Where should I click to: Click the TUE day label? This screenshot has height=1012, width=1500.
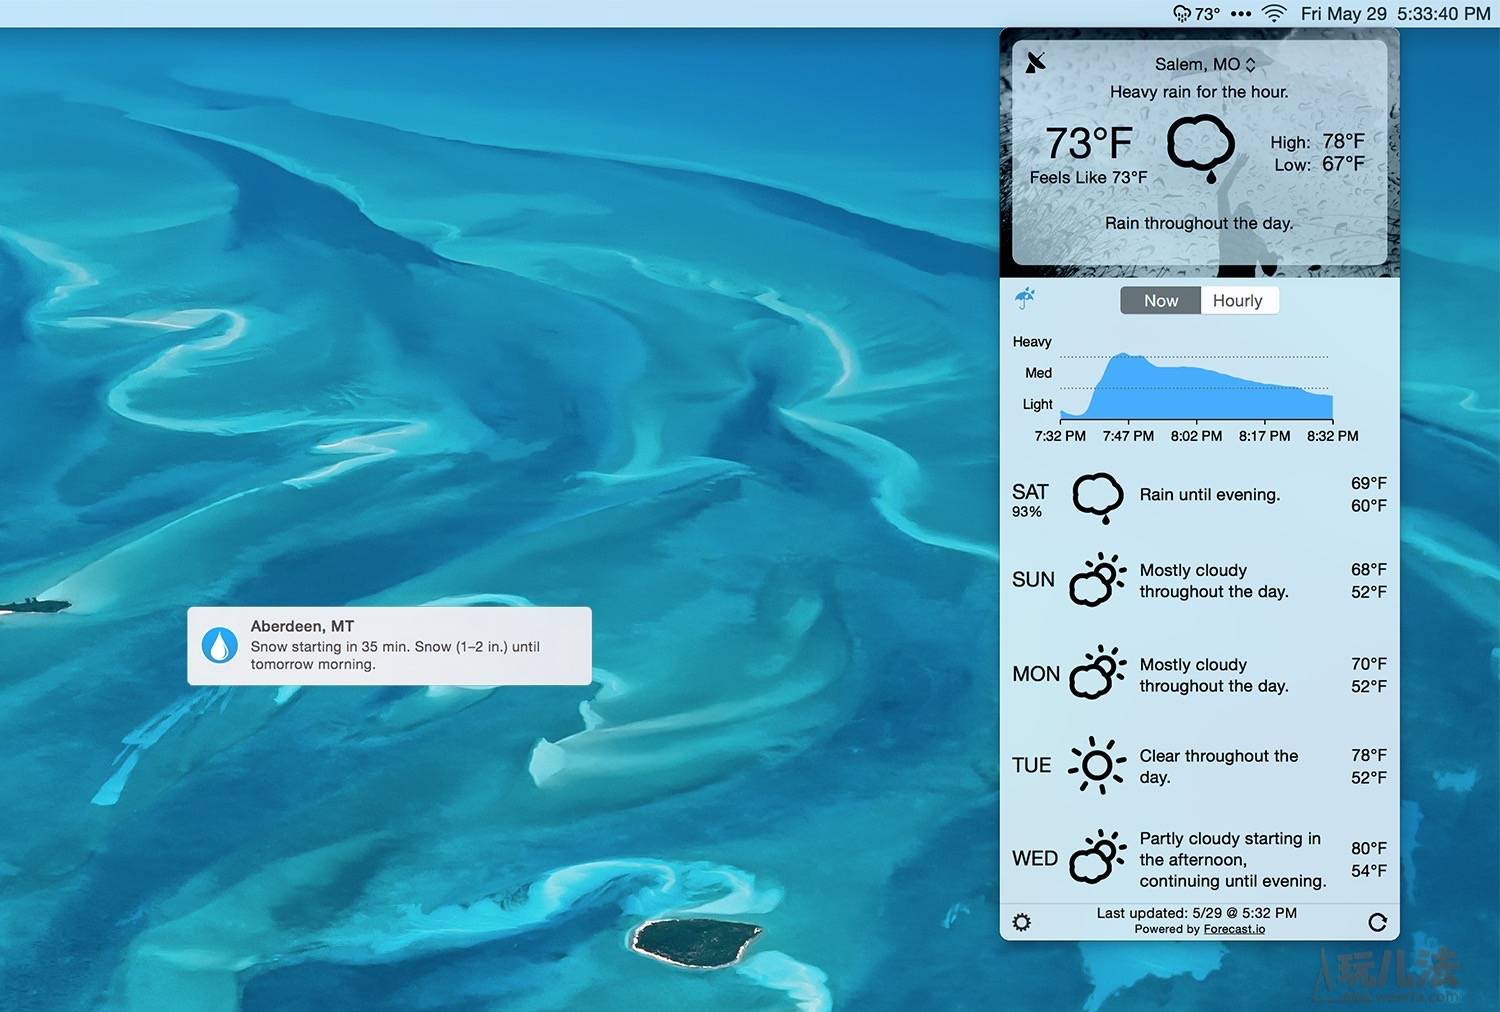coord(1031,766)
